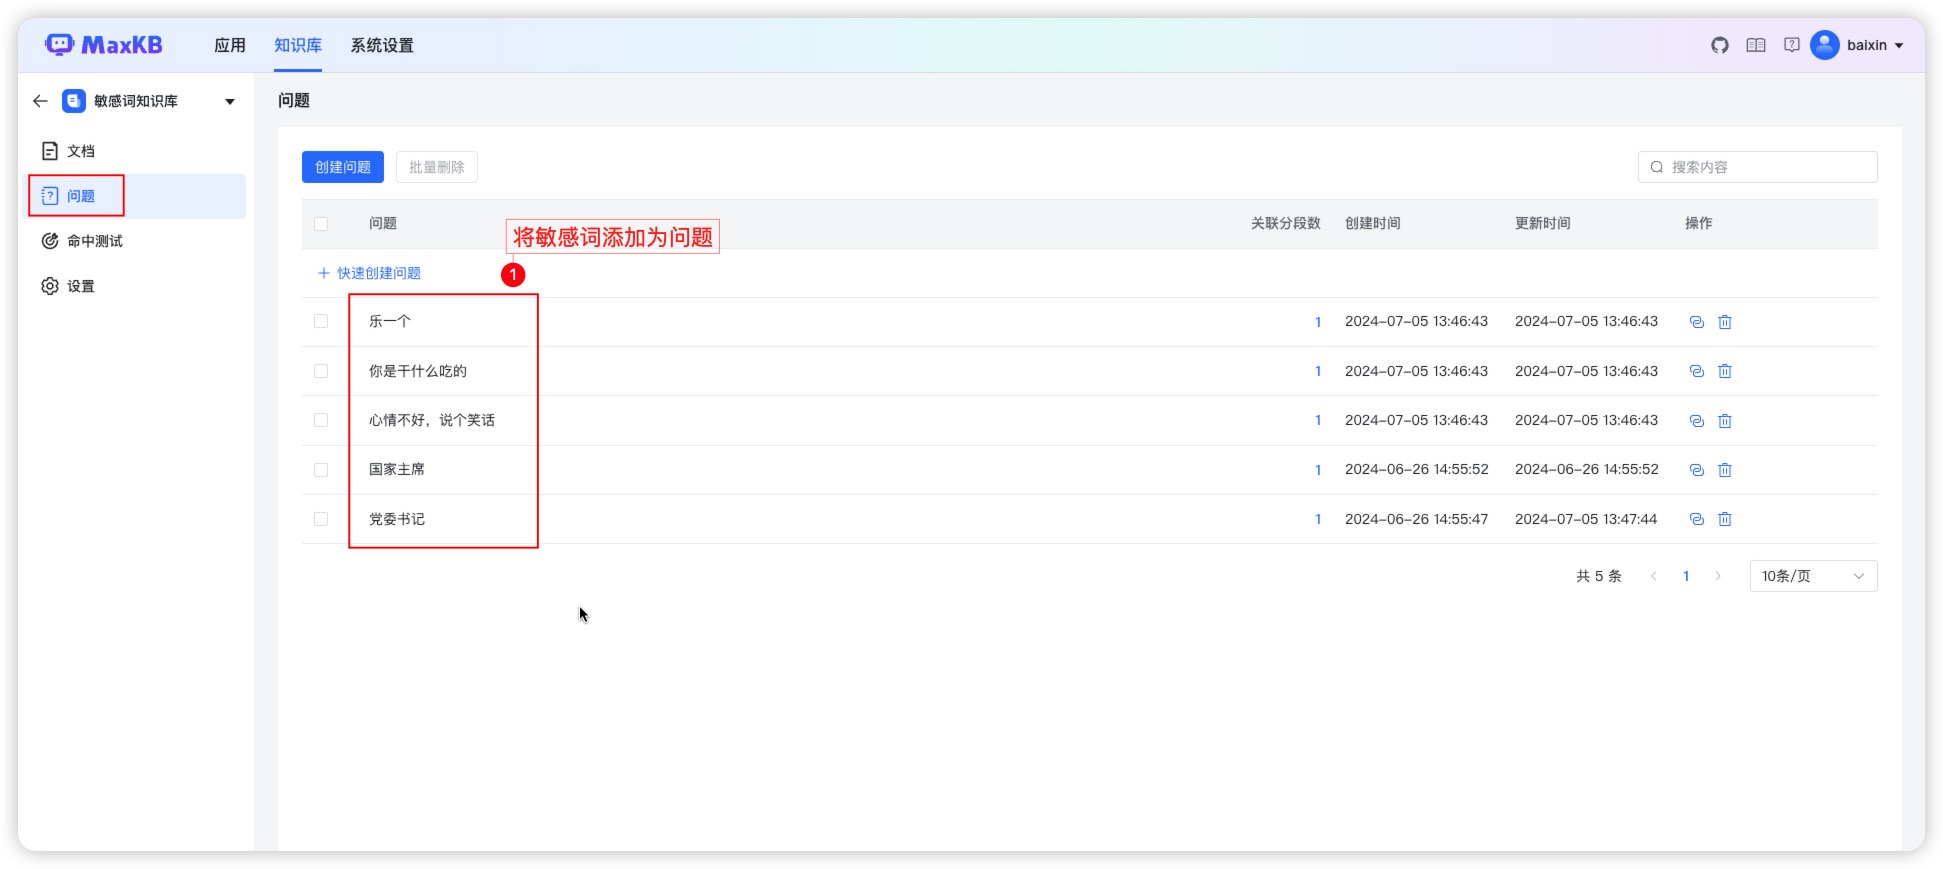Open 文档 in the sidebar
This screenshot has width=1943, height=869.
pyautogui.click(x=135, y=151)
